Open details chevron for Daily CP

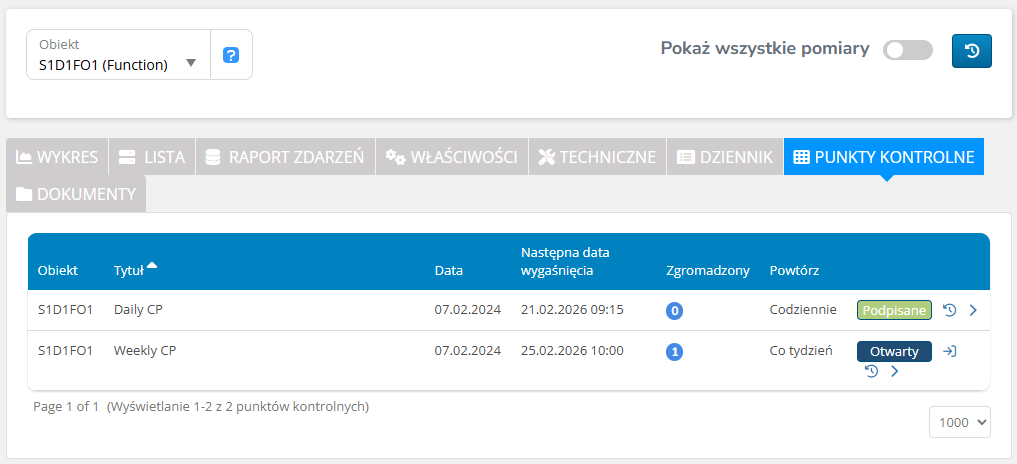pyautogui.click(x=973, y=310)
